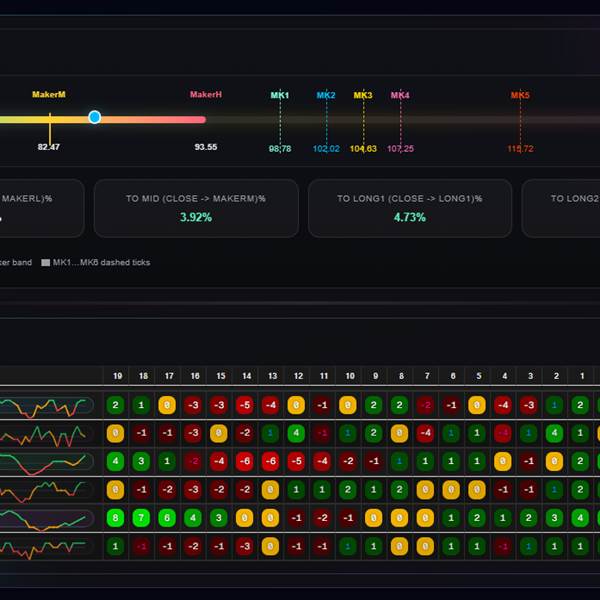The image size is (600, 600).
Task: Open the TO LONG1 (CLOSE -> LONG1)% card
Action: click(x=410, y=208)
